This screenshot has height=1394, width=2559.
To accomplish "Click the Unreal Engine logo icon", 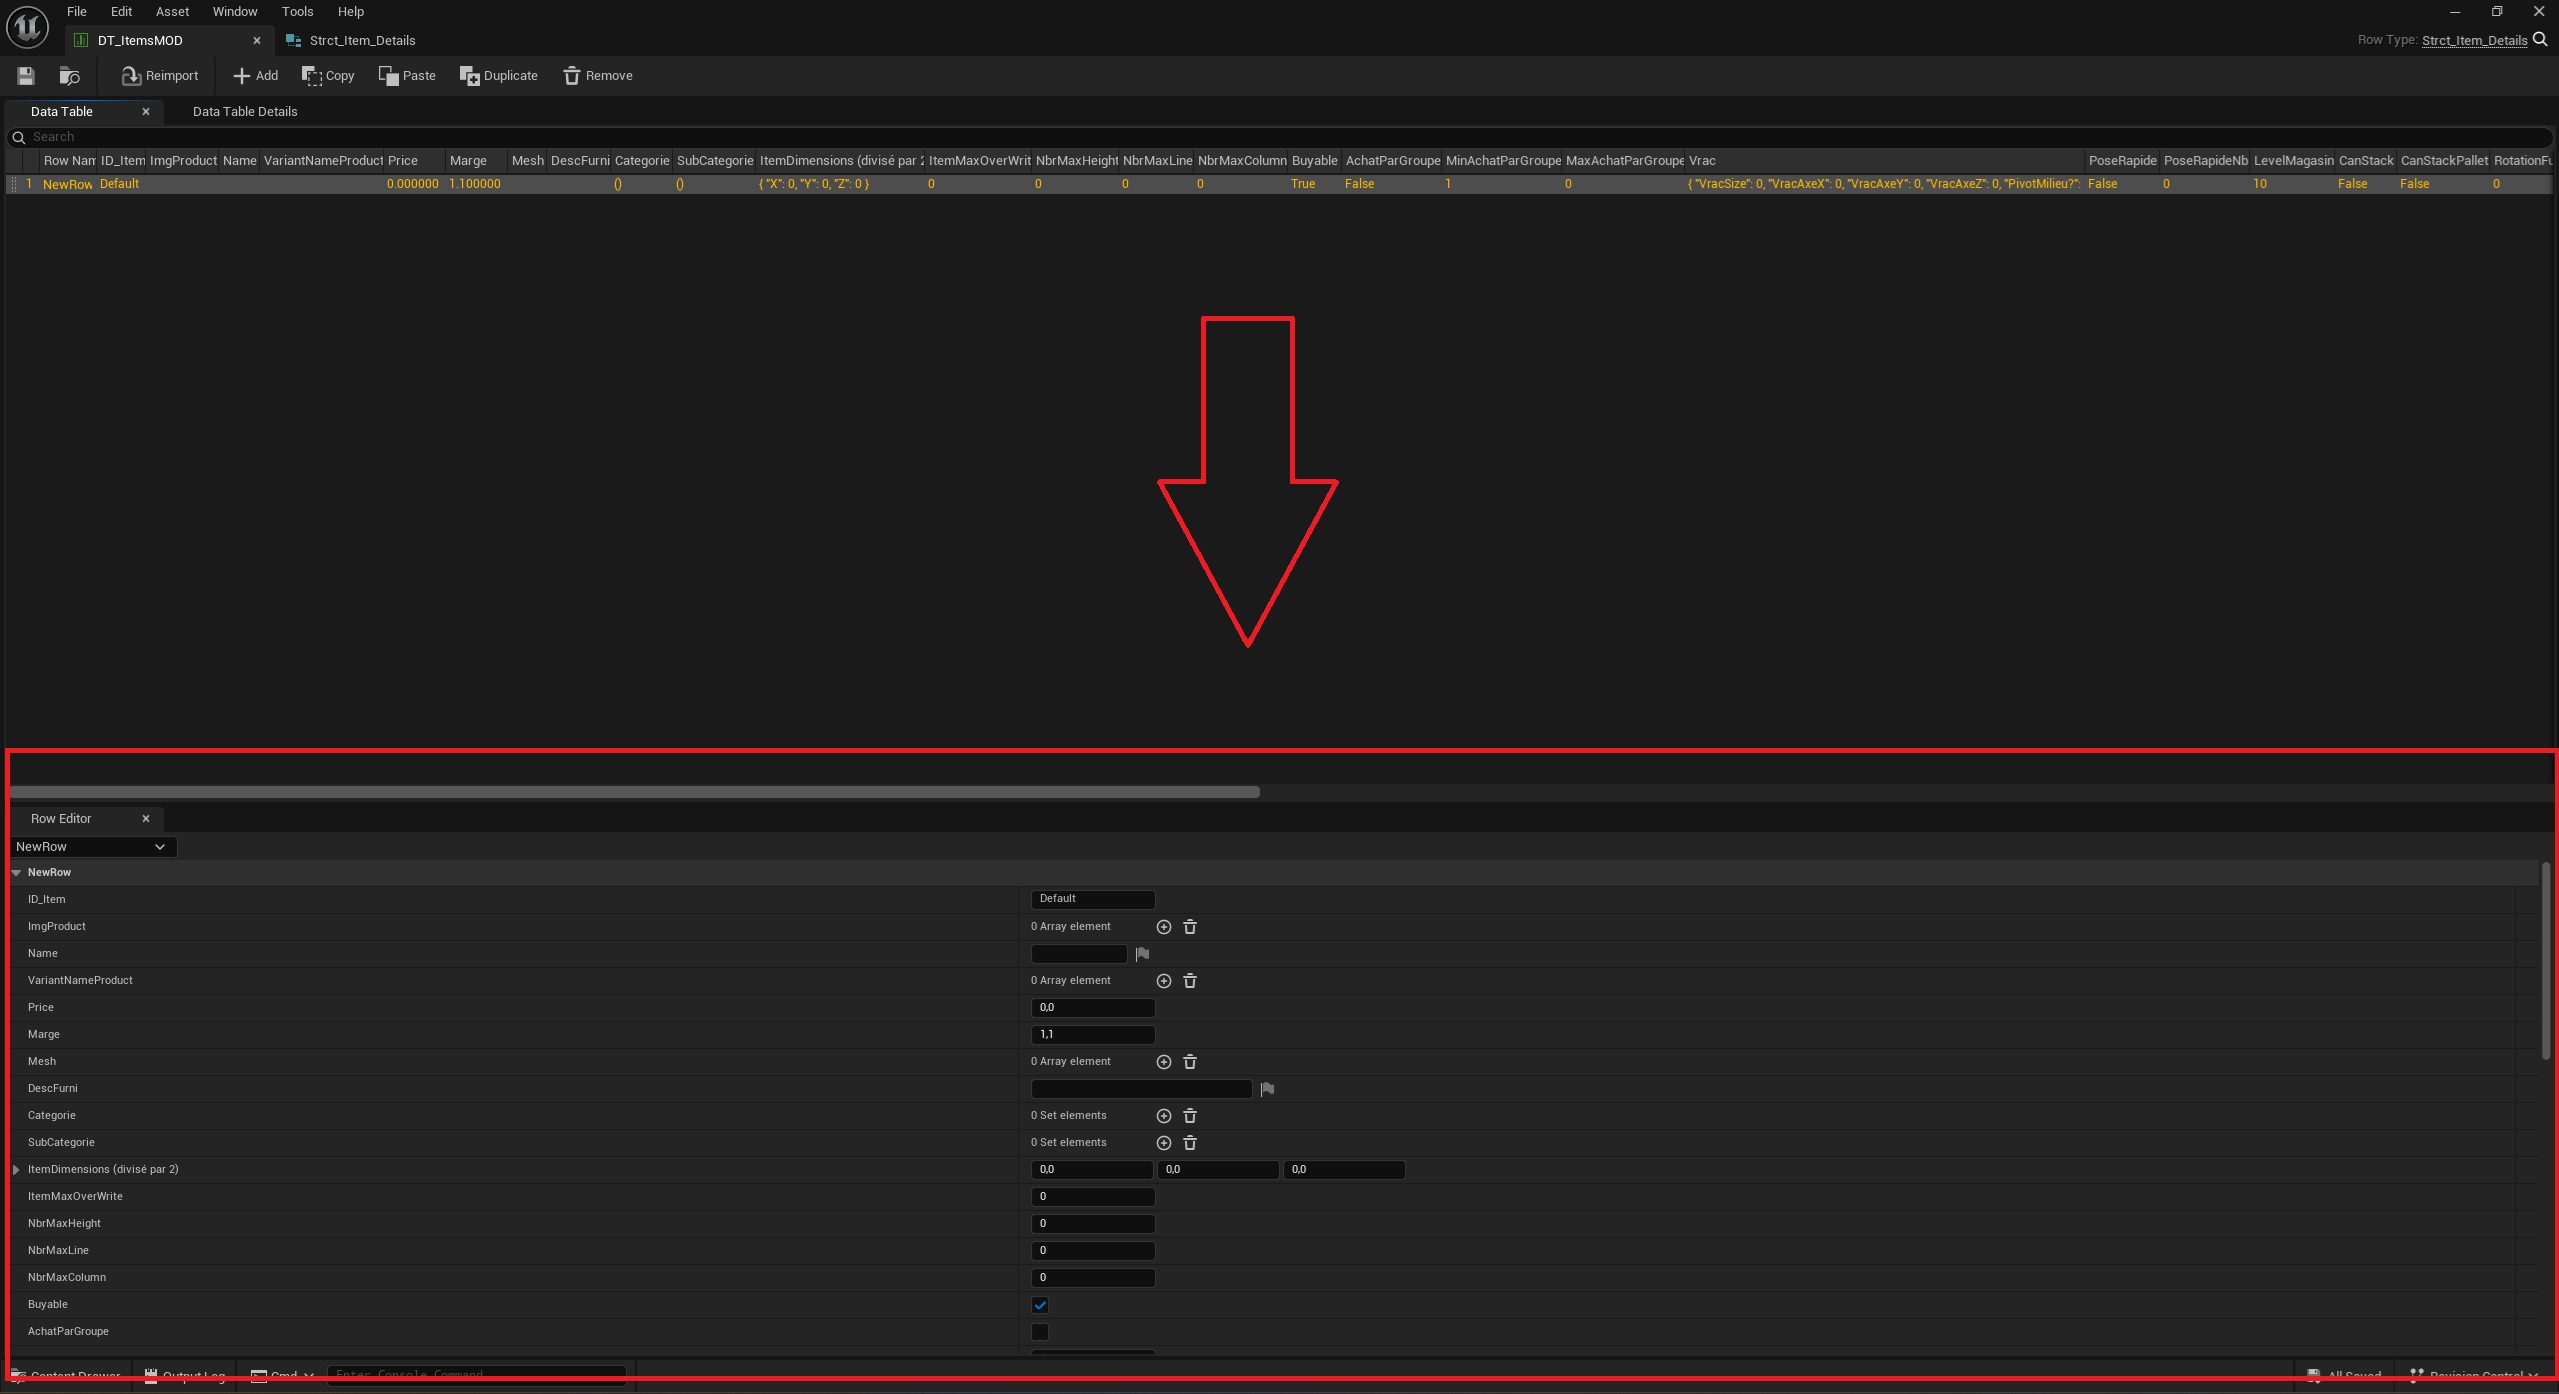I will (27, 27).
